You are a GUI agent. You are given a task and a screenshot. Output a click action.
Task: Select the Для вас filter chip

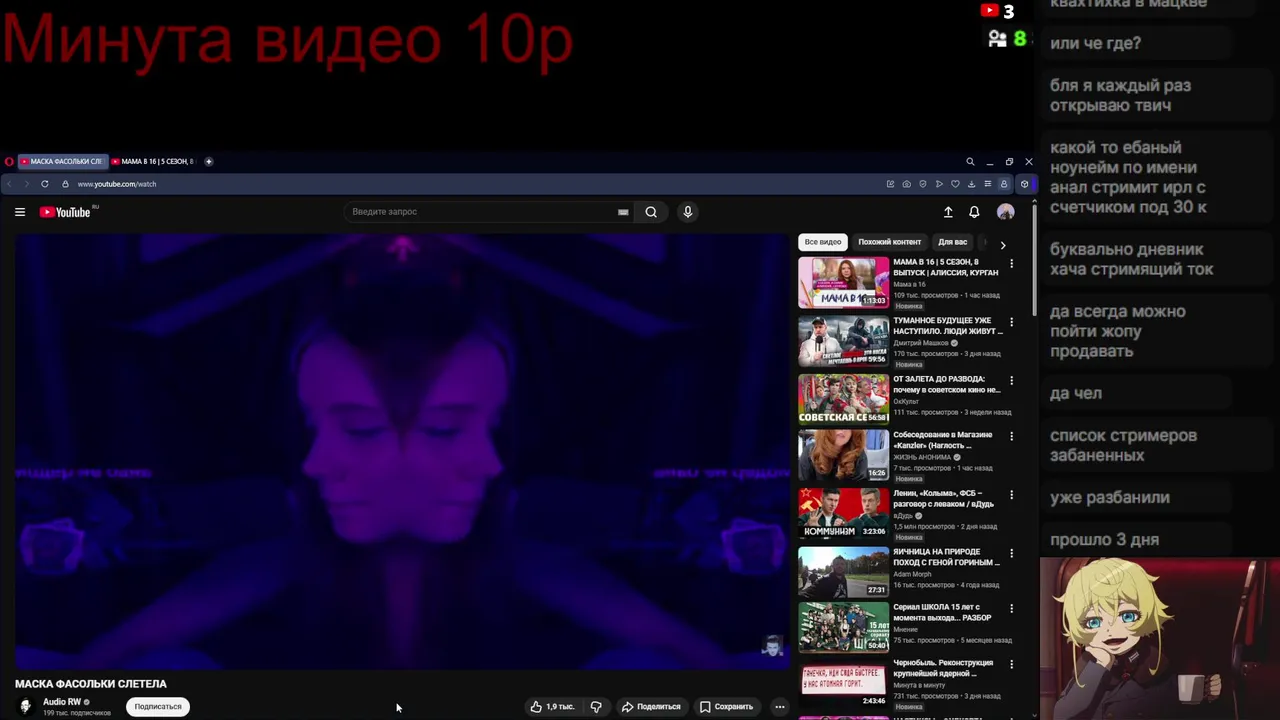pos(952,242)
